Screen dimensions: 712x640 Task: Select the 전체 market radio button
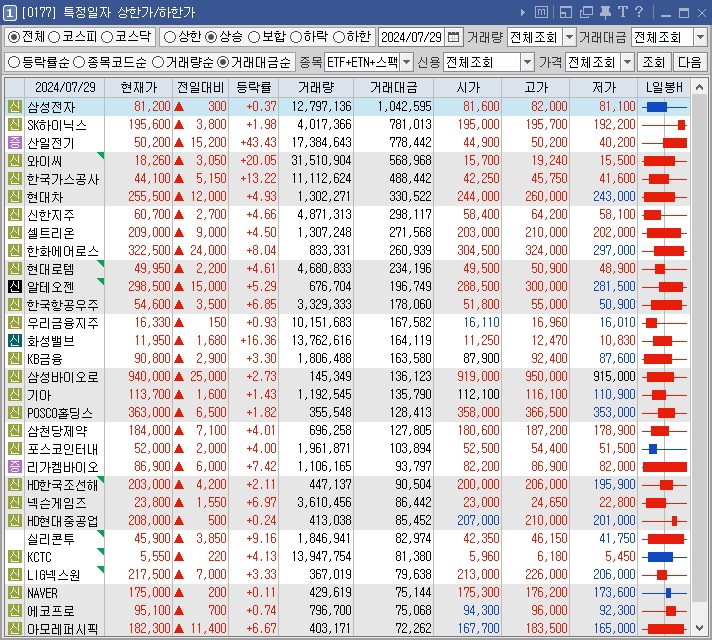[x=14, y=37]
